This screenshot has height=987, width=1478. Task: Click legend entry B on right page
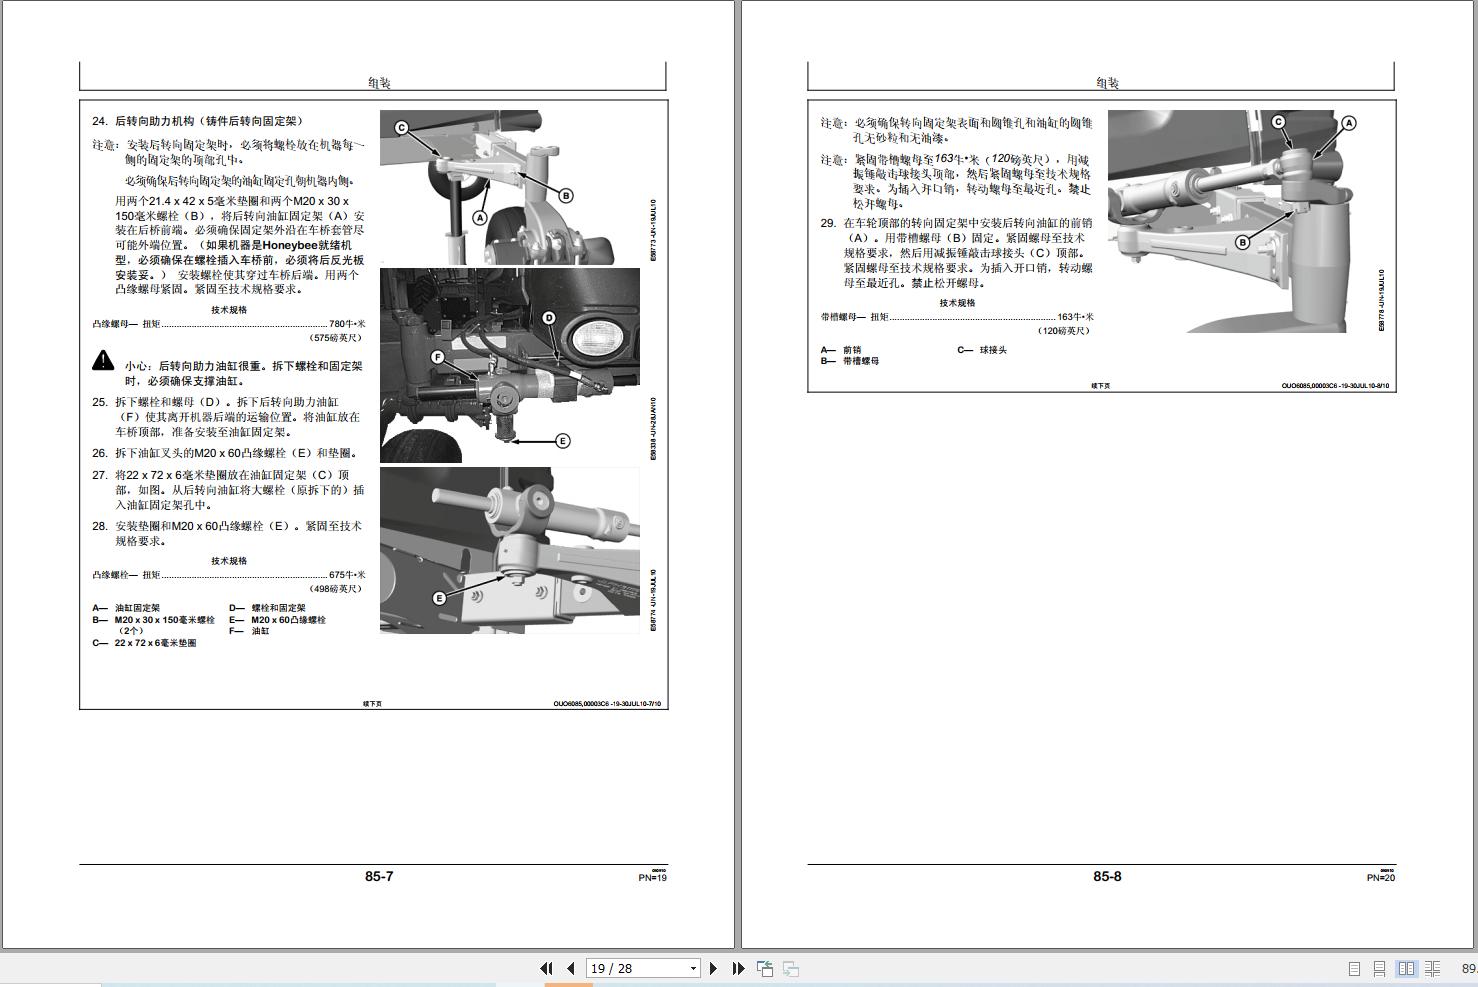[850, 361]
